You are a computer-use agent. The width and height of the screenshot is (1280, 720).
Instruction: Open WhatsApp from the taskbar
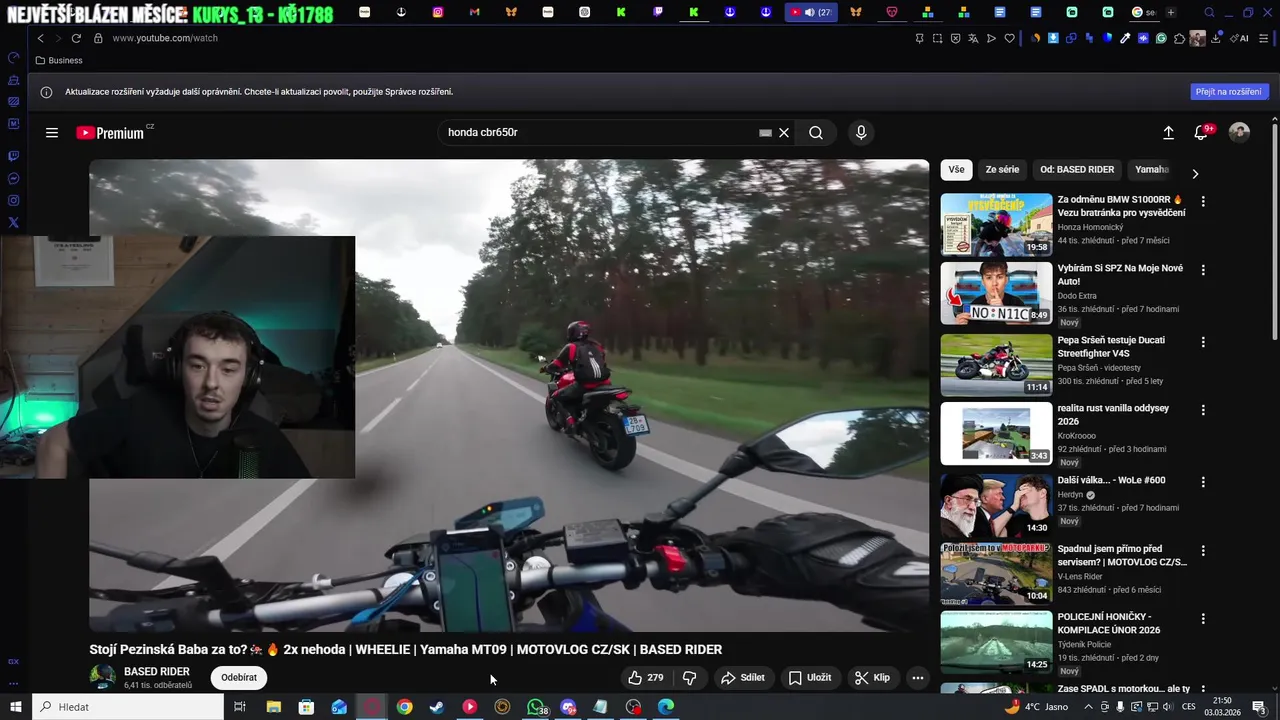pyautogui.click(x=536, y=707)
